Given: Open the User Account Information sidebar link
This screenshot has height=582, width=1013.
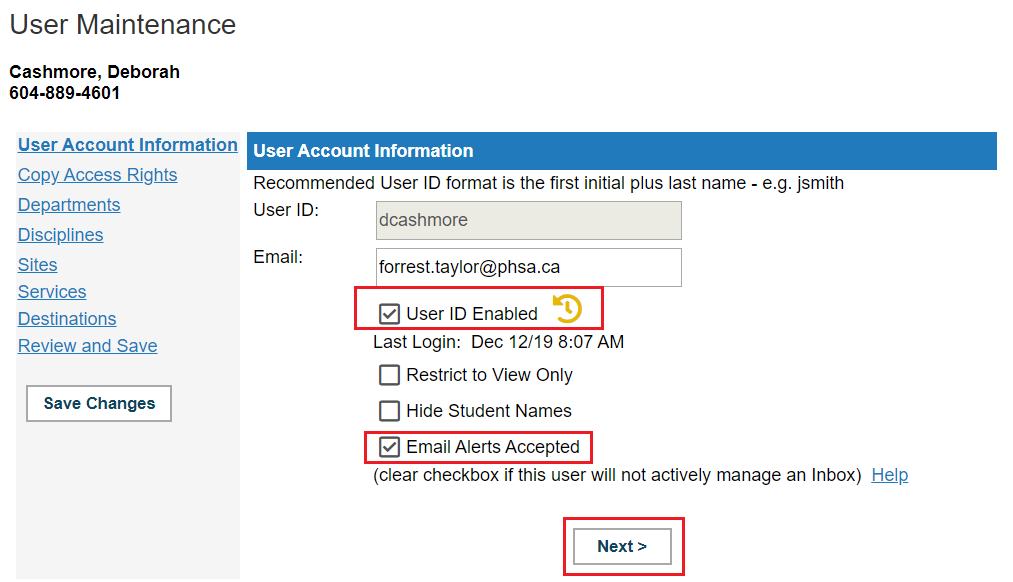Looking at the screenshot, I should (x=127, y=145).
